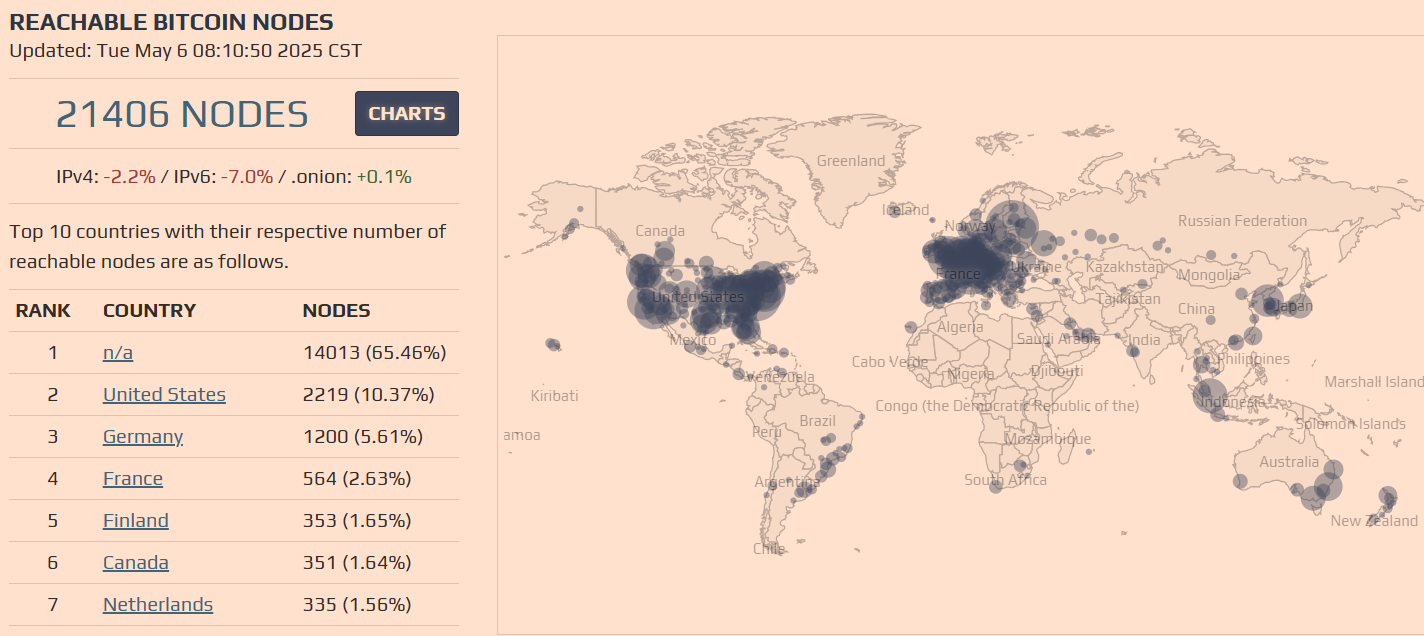Select the cell 14013 (65.46%)
This screenshot has height=636, width=1424.
point(374,353)
